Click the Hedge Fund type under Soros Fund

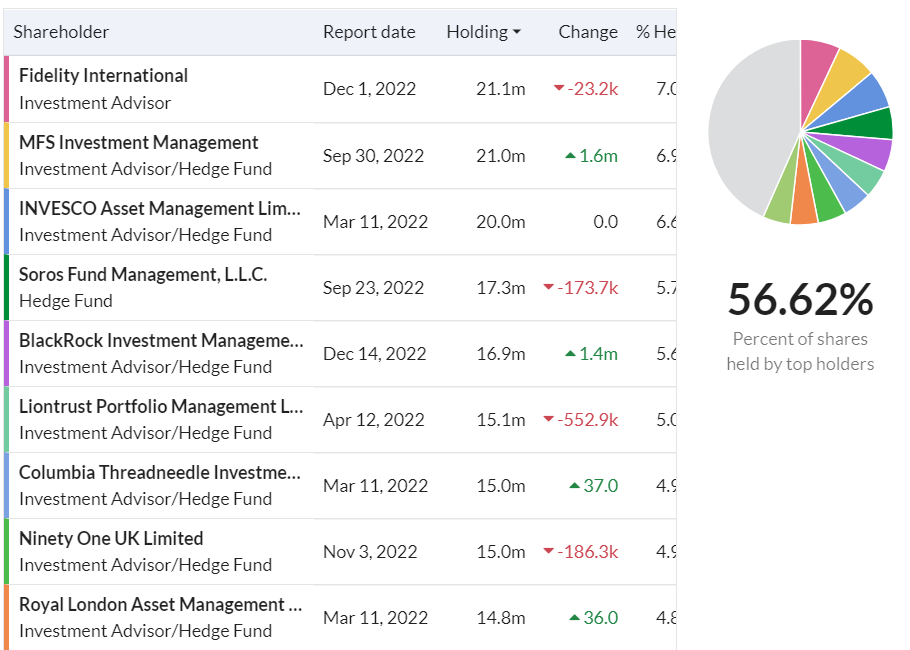(x=66, y=301)
